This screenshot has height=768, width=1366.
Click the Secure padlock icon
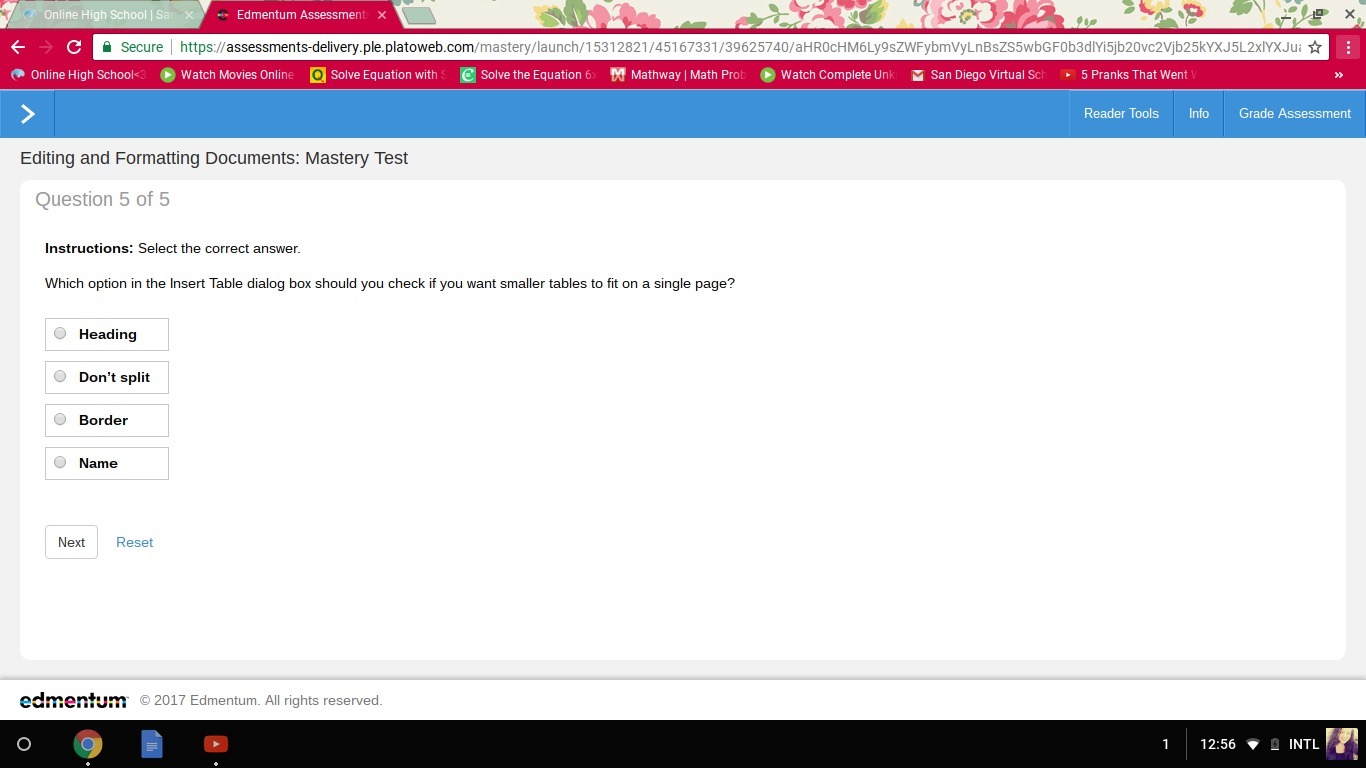click(107, 47)
